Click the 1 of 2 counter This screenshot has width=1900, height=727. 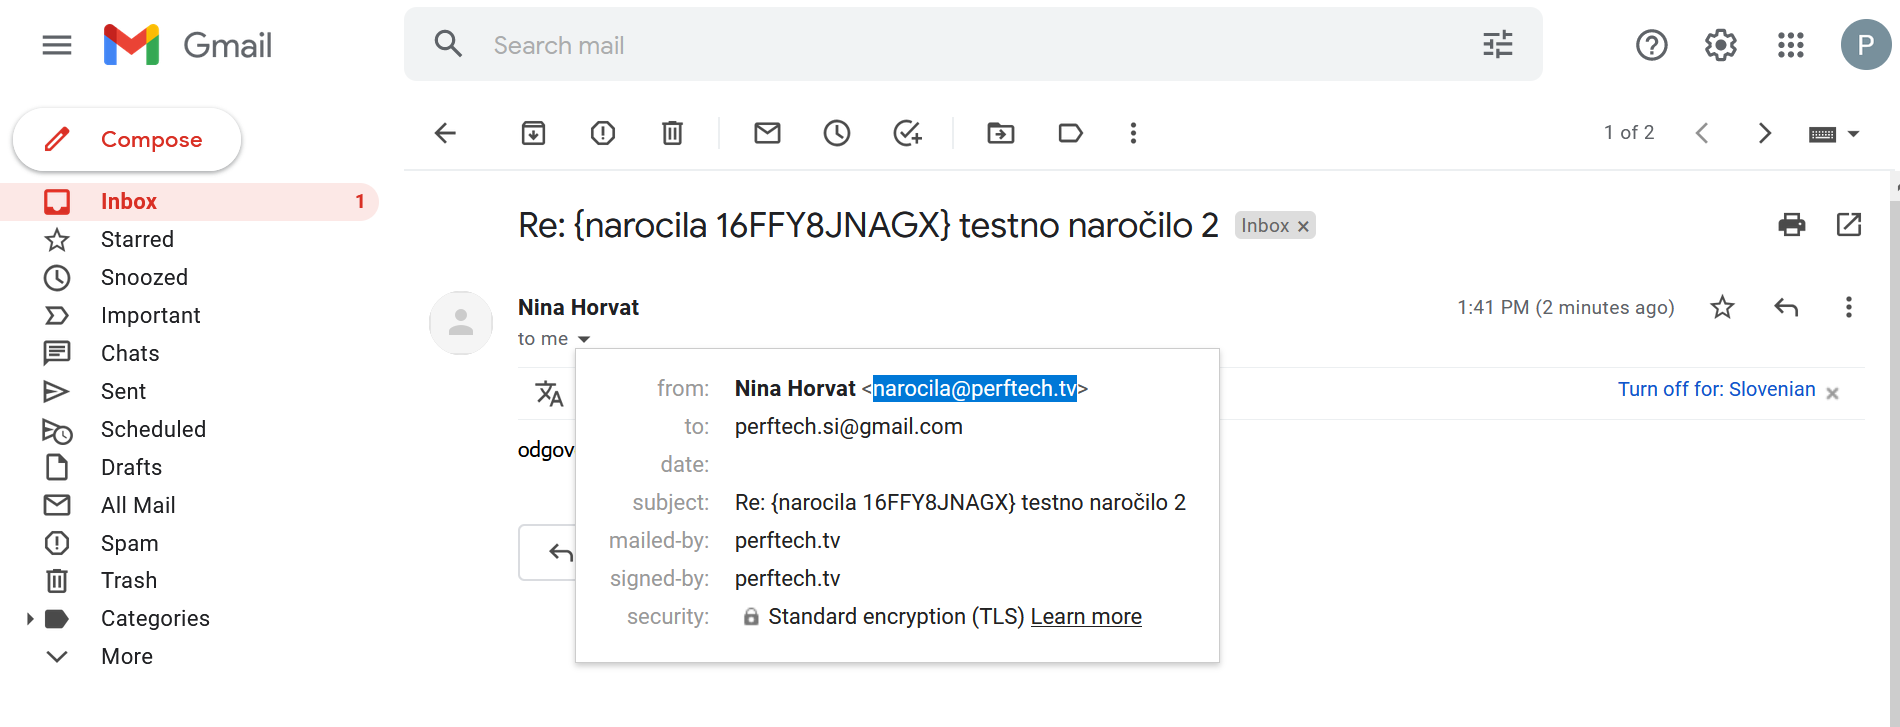[x=1629, y=133]
